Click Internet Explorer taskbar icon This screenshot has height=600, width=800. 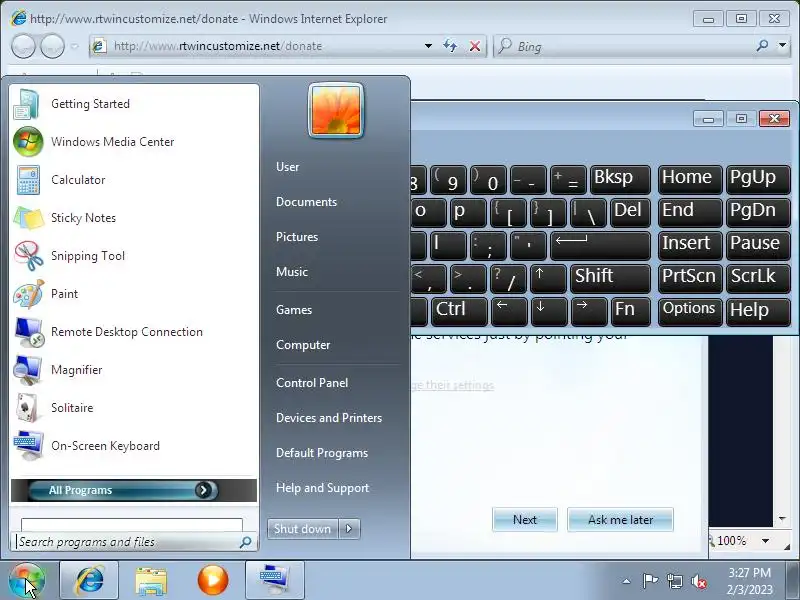(x=89, y=581)
